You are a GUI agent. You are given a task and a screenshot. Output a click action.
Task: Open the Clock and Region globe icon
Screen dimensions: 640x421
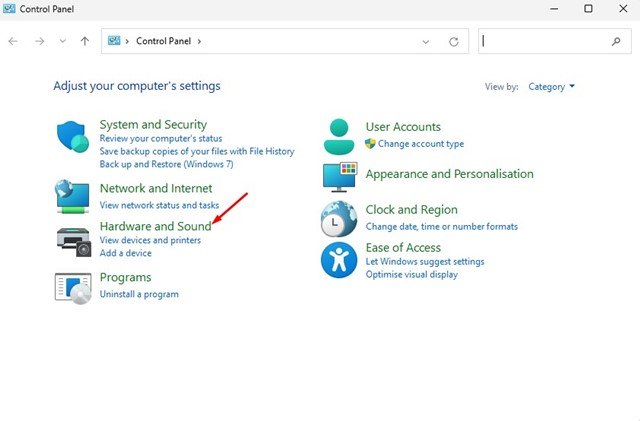(x=339, y=219)
